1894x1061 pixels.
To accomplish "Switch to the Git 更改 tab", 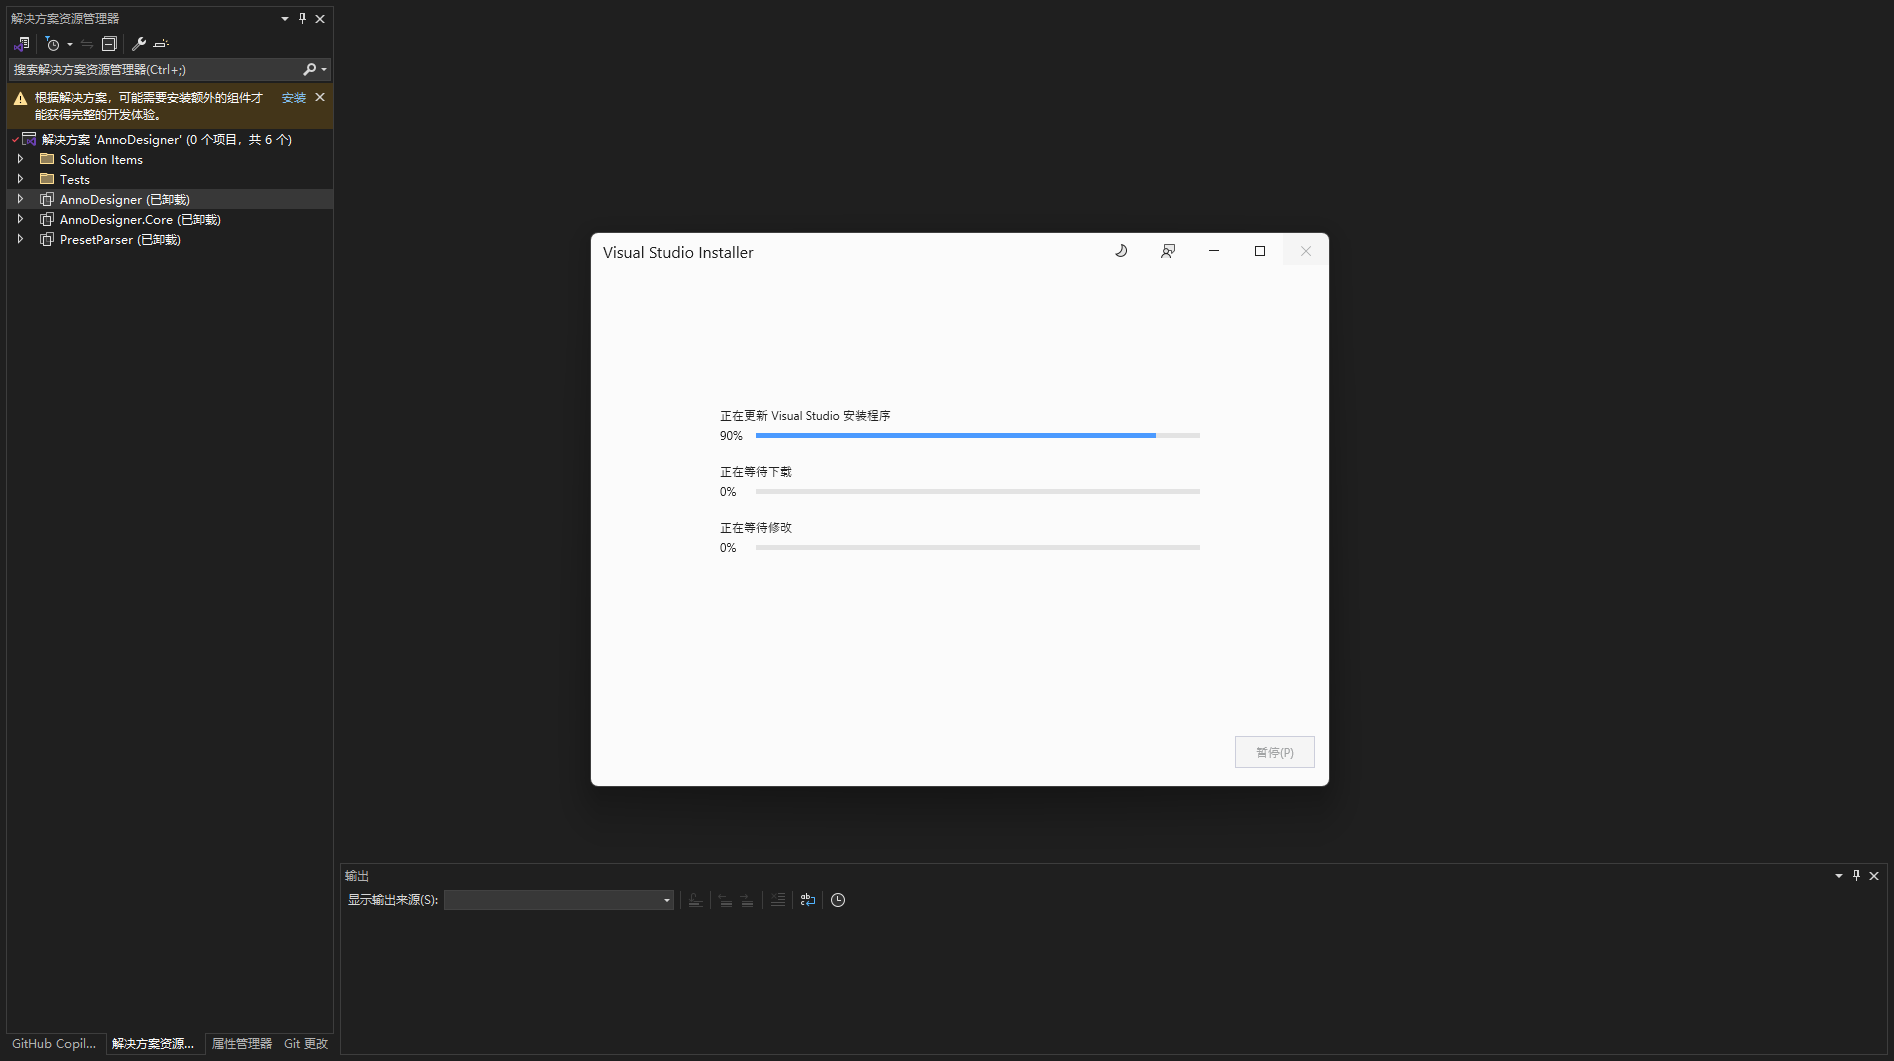I will point(306,1043).
